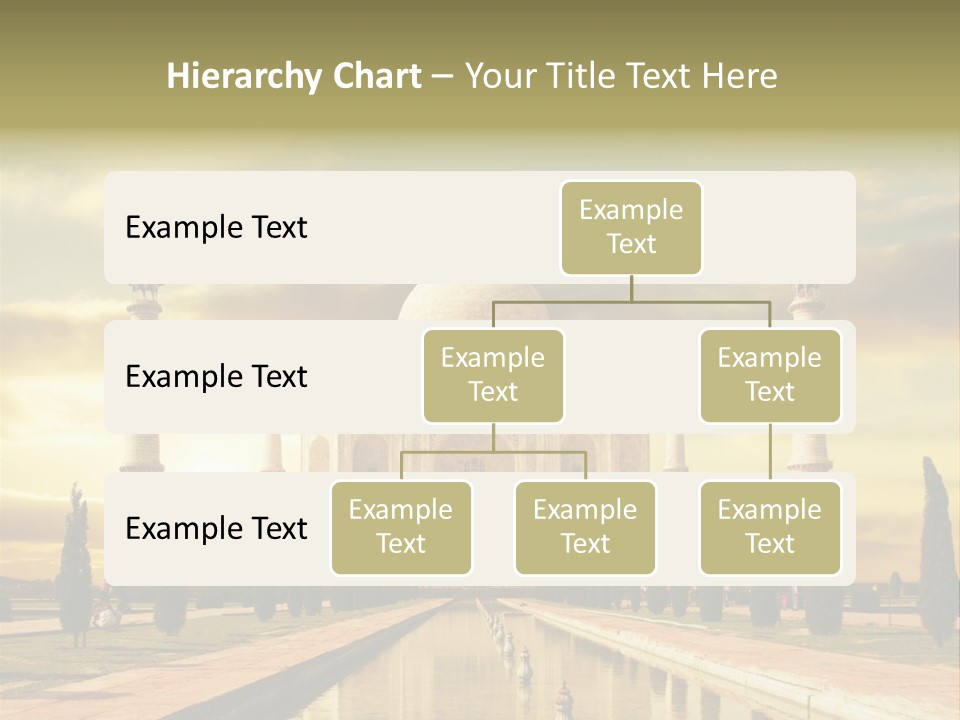The width and height of the screenshot is (960, 720).
Task: Click the second-level left chart box
Action: click(493, 376)
